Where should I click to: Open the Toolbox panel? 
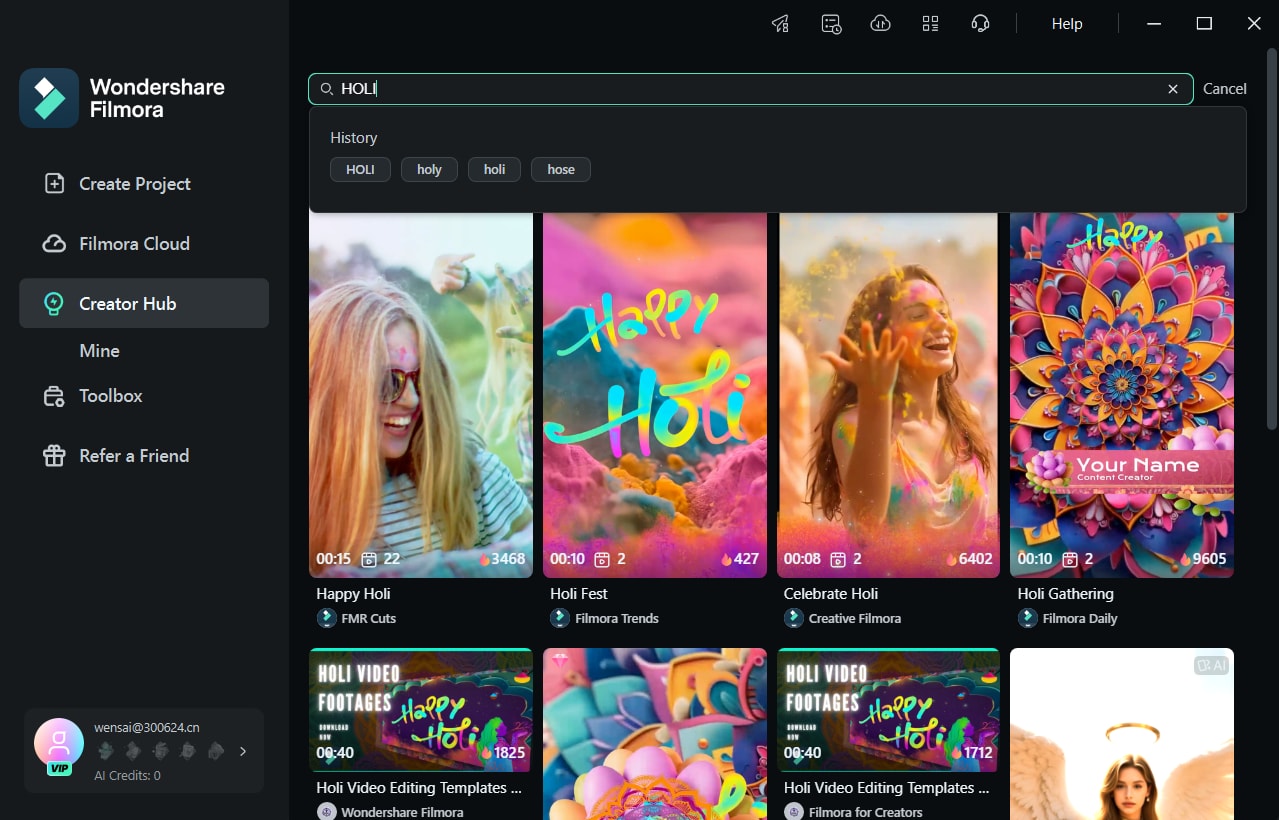[110, 395]
